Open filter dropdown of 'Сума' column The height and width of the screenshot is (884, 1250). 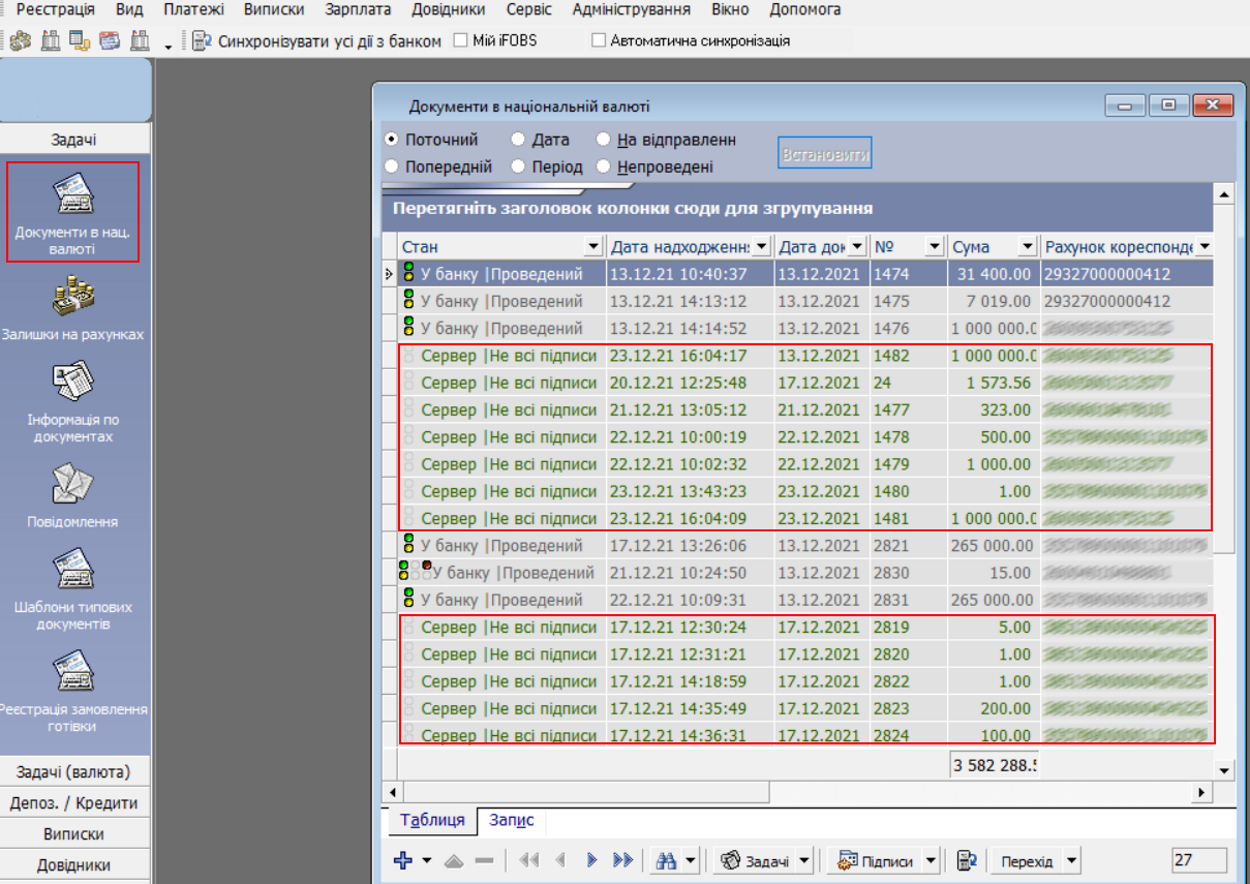click(1027, 247)
